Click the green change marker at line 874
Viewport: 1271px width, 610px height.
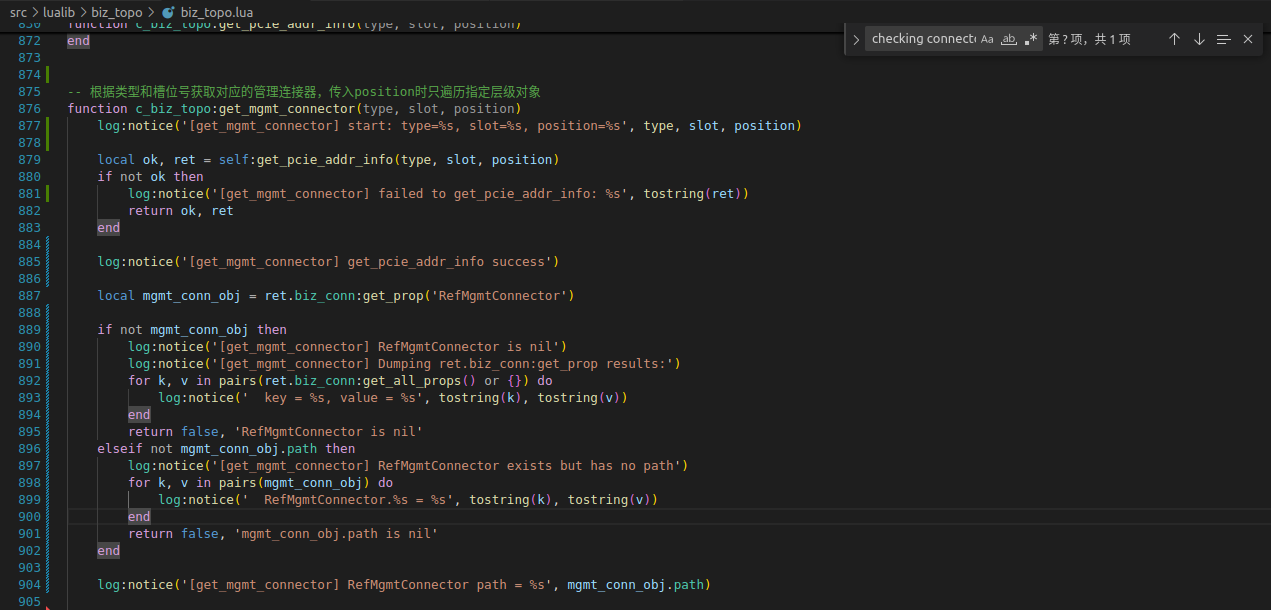[48, 75]
